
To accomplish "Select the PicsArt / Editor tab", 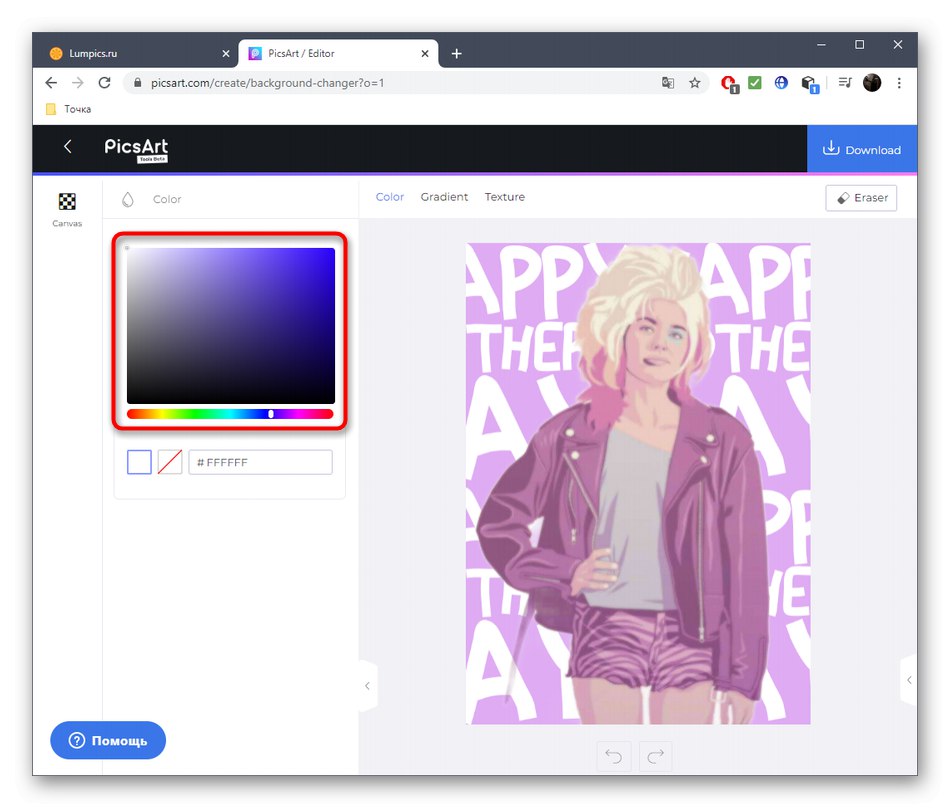I will pos(338,54).
